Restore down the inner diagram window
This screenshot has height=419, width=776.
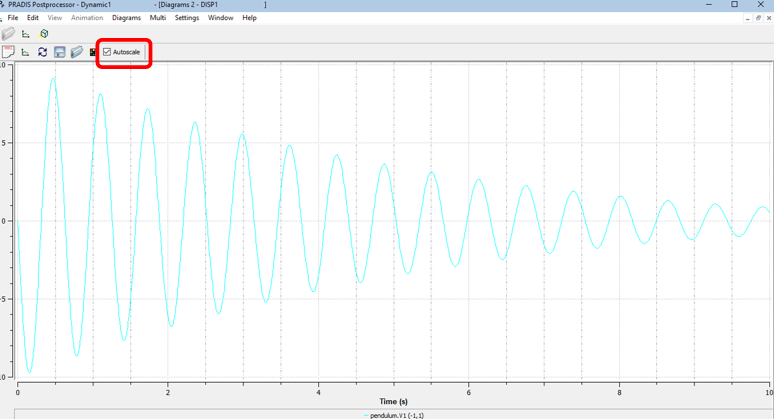click(x=758, y=18)
